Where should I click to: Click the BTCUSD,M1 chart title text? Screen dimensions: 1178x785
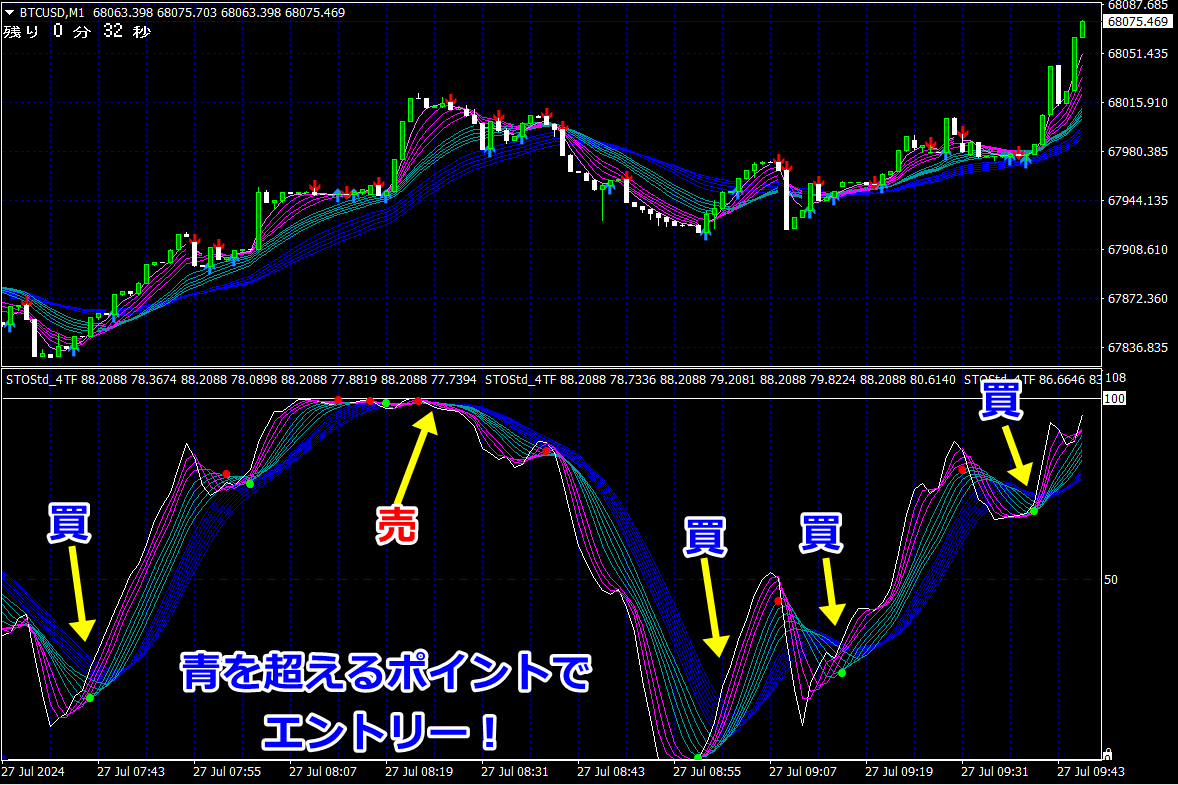click(52, 13)
